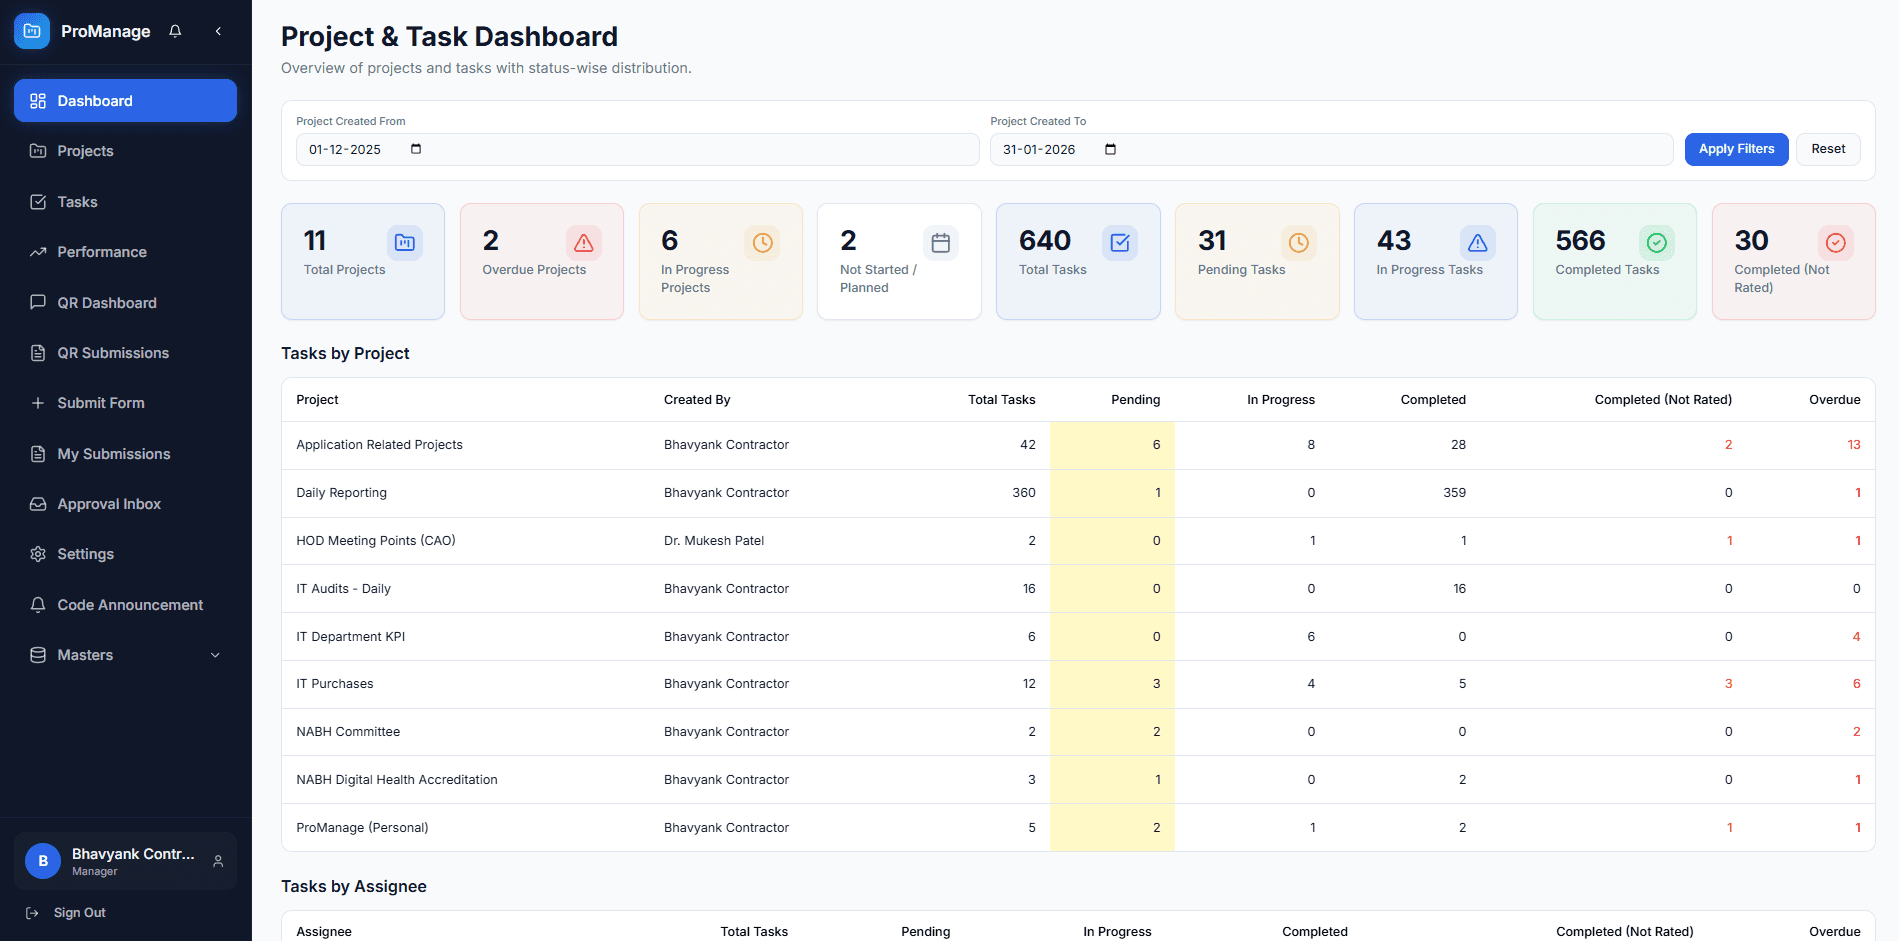Go to the Performance section
The image size is (1899, 941).
click(101, 252)
